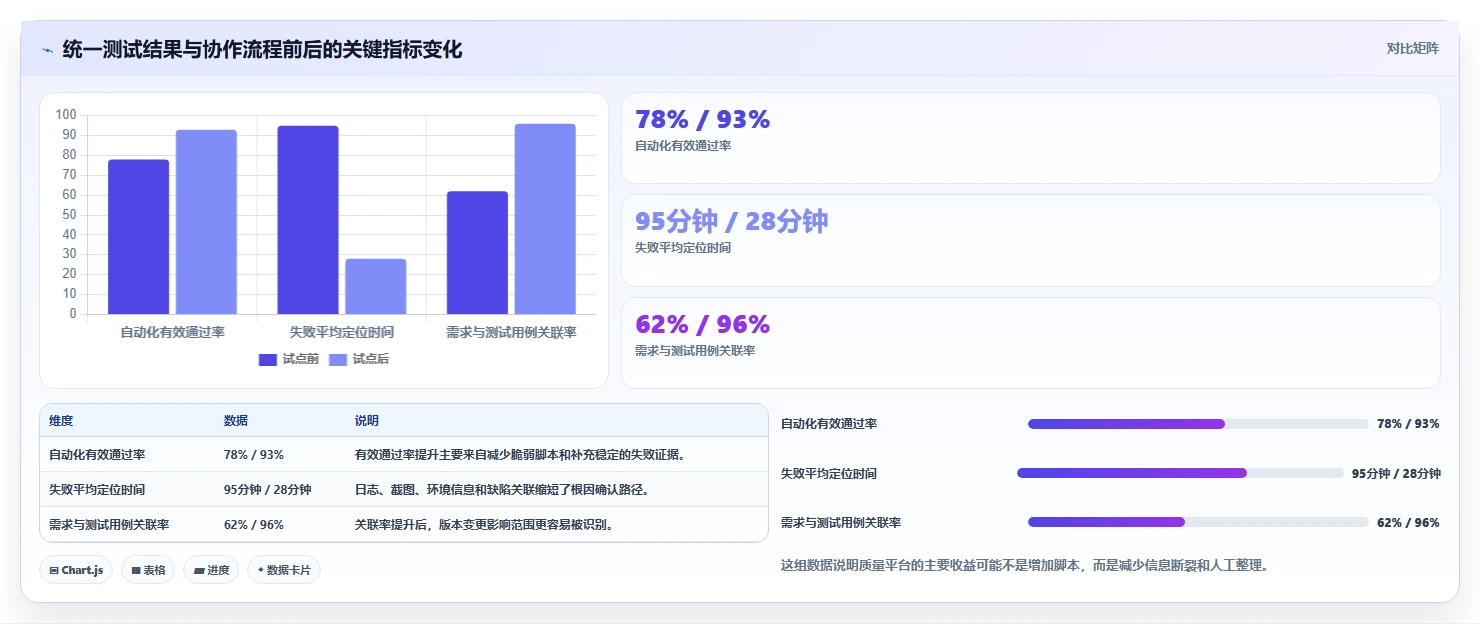Click the 试点前 bar for 需求与测试用例关联率

pos(477,253)
